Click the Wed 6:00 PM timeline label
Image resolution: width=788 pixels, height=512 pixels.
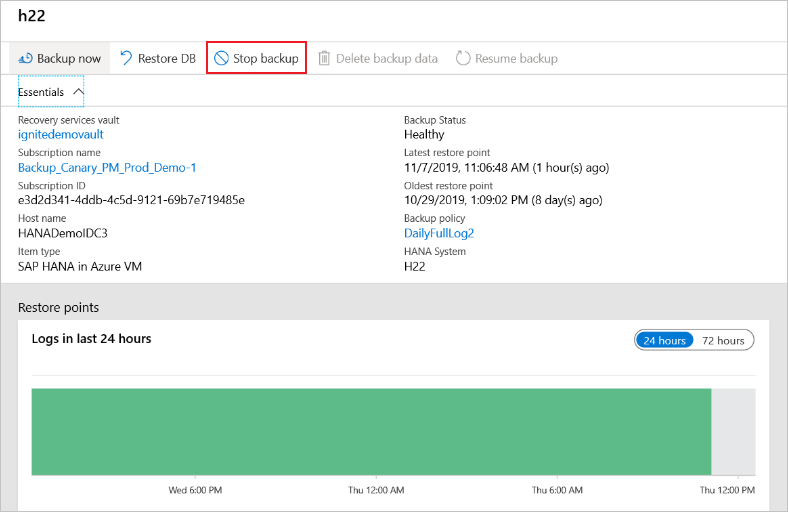[x=195, y=490]
